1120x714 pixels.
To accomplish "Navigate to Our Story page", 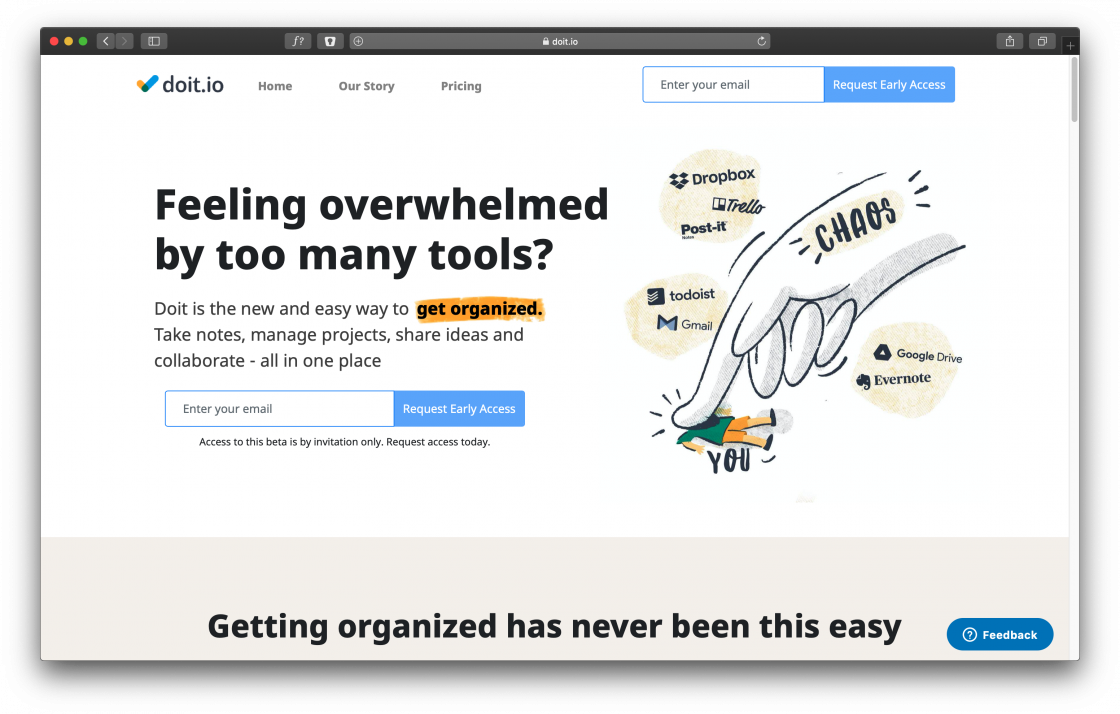I will pos(366,86).
